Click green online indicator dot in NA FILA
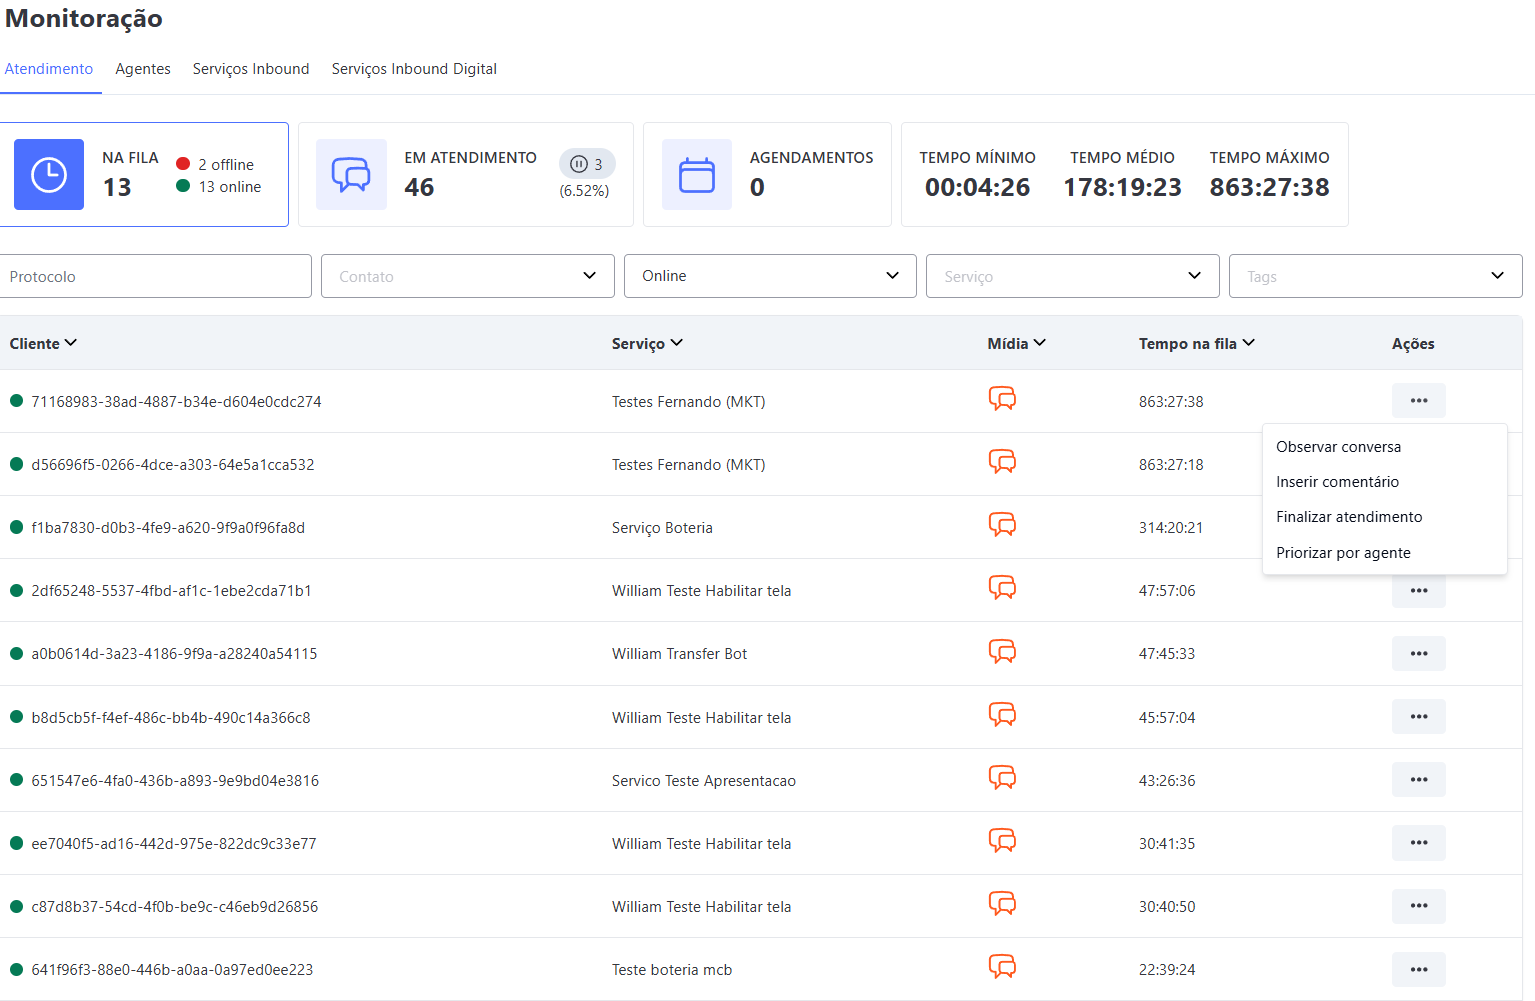 point(183,186)
